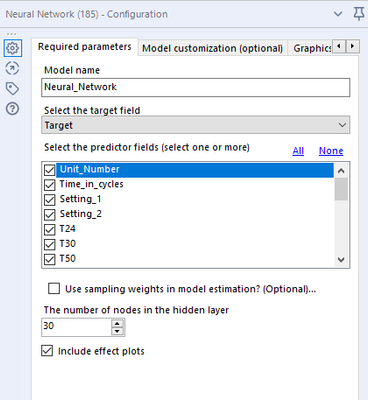Viewport: 368px width, 400px height.
Task: Click the Model name text field
Action: pos(196,87)
